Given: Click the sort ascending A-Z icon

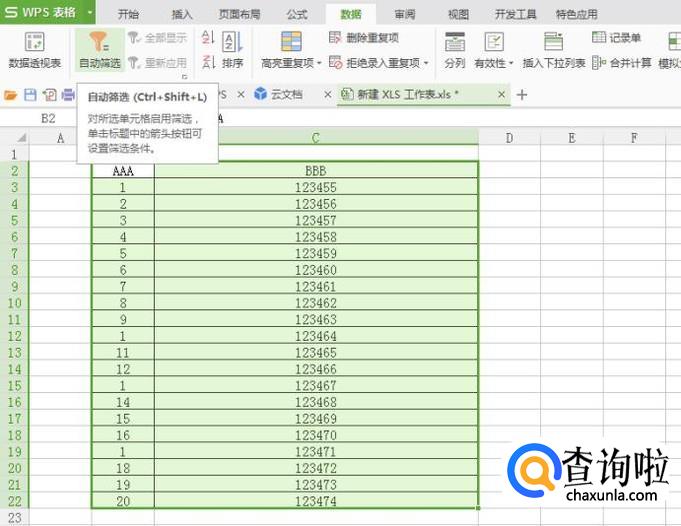Looking at the screenshot, I should pyautogui.click(x=208, y=38).
